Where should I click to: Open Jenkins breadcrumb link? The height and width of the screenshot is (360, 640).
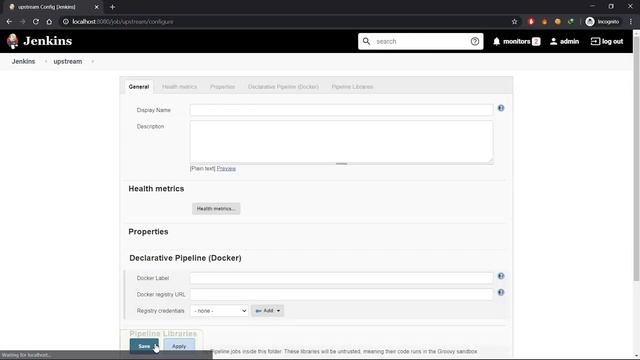coord(23,62)
